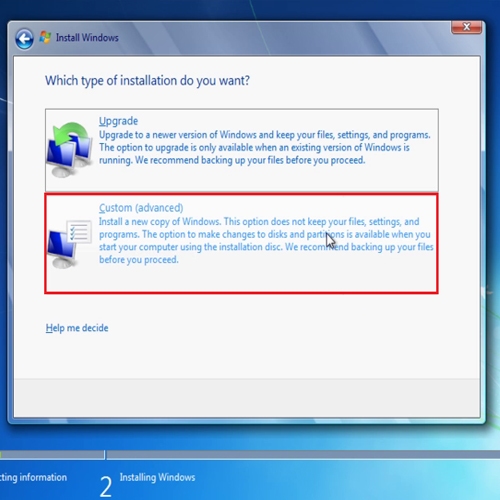
Task: Click the Upgrade option description paragraph
Action: 265,147
